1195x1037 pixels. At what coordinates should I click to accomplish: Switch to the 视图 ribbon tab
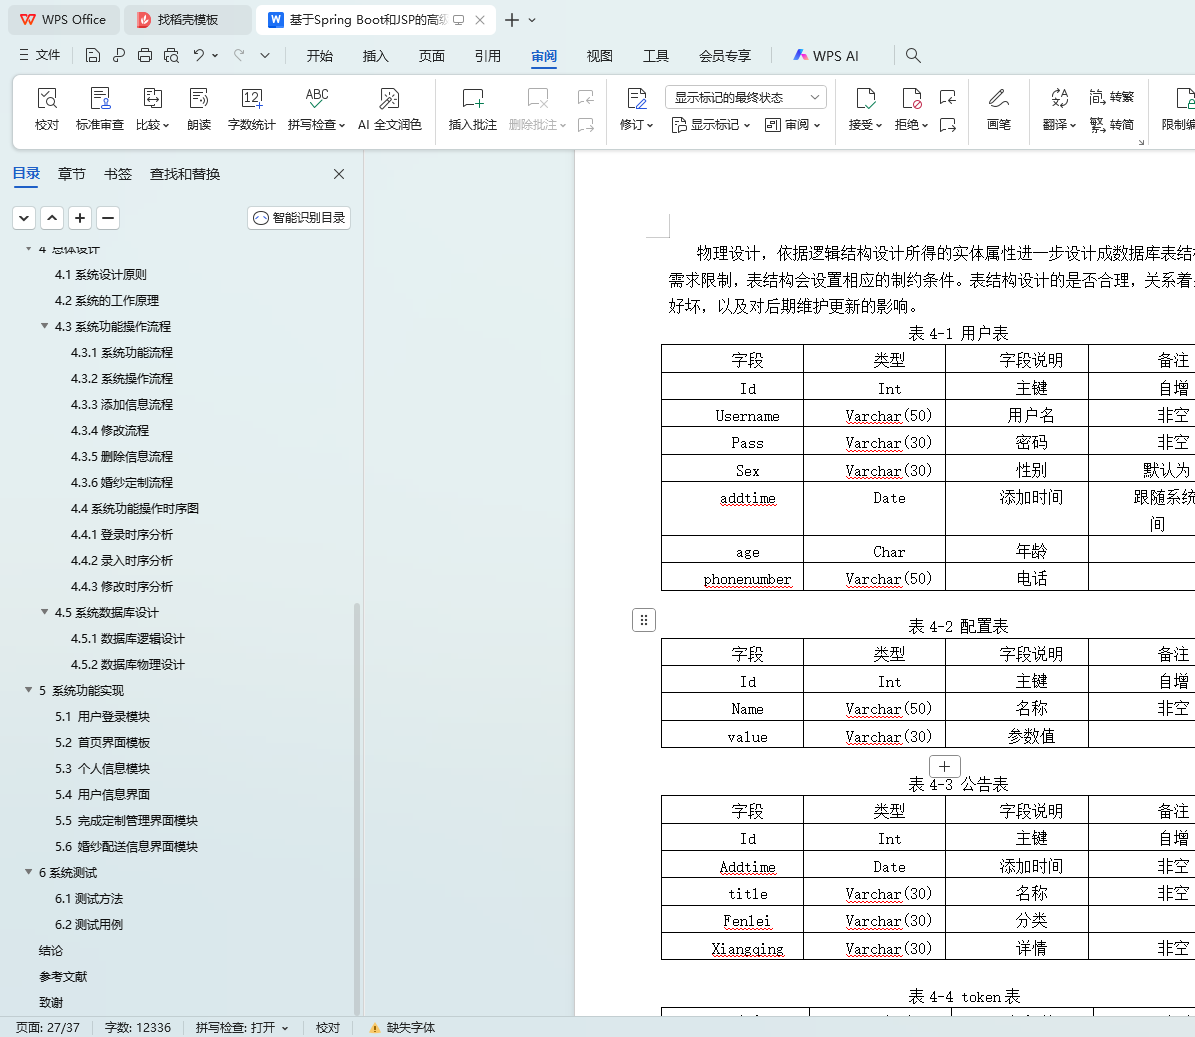tap(599, 56)
